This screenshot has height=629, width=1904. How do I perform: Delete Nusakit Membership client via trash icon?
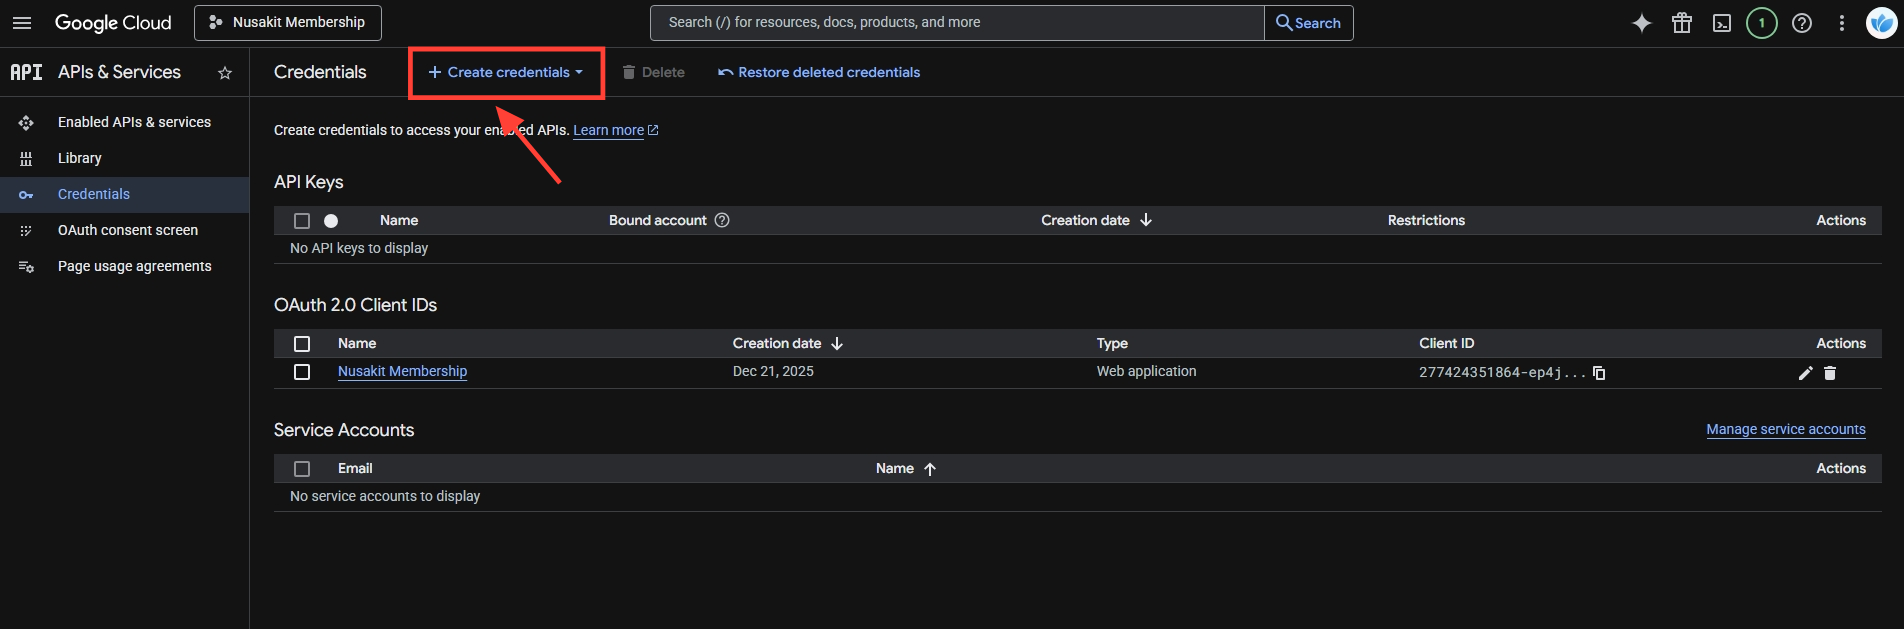(1829, 373)
